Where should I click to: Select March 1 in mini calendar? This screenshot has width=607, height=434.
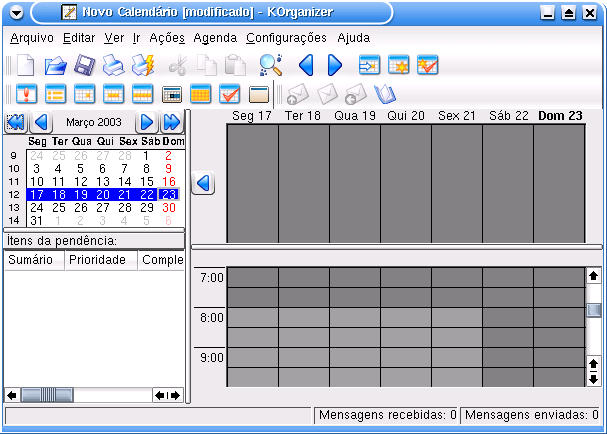click(146, 156)
